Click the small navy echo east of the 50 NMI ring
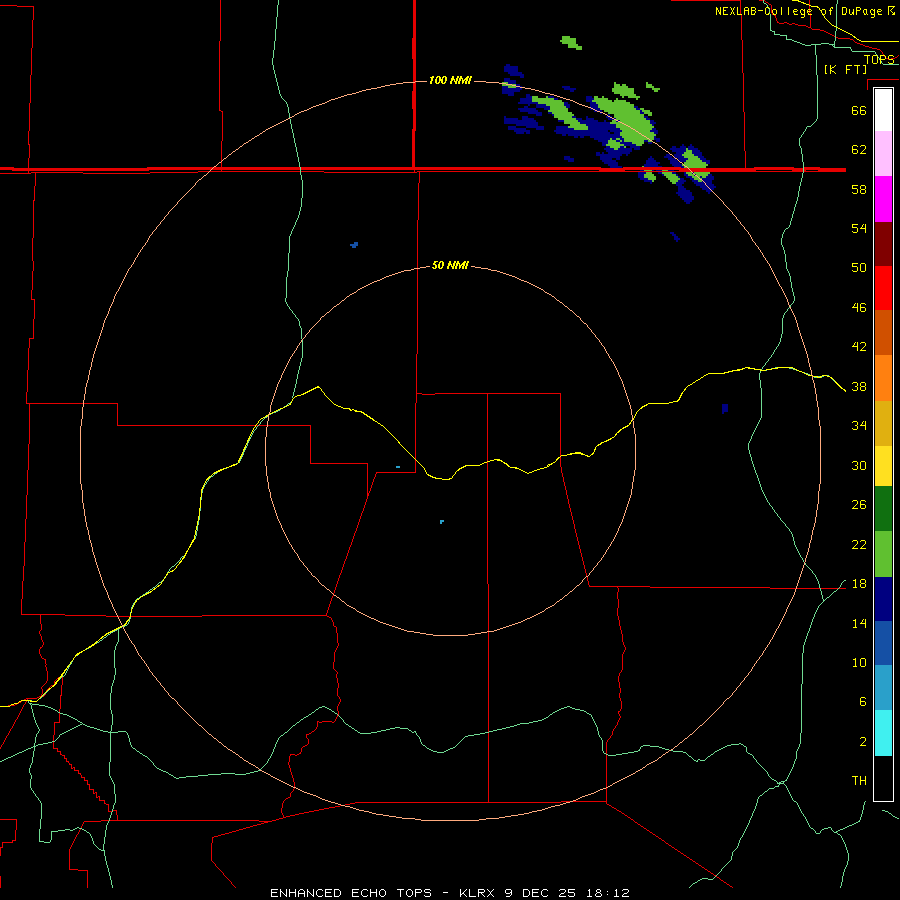The width and height of the screenshot is (900, 900). [725, 408]
